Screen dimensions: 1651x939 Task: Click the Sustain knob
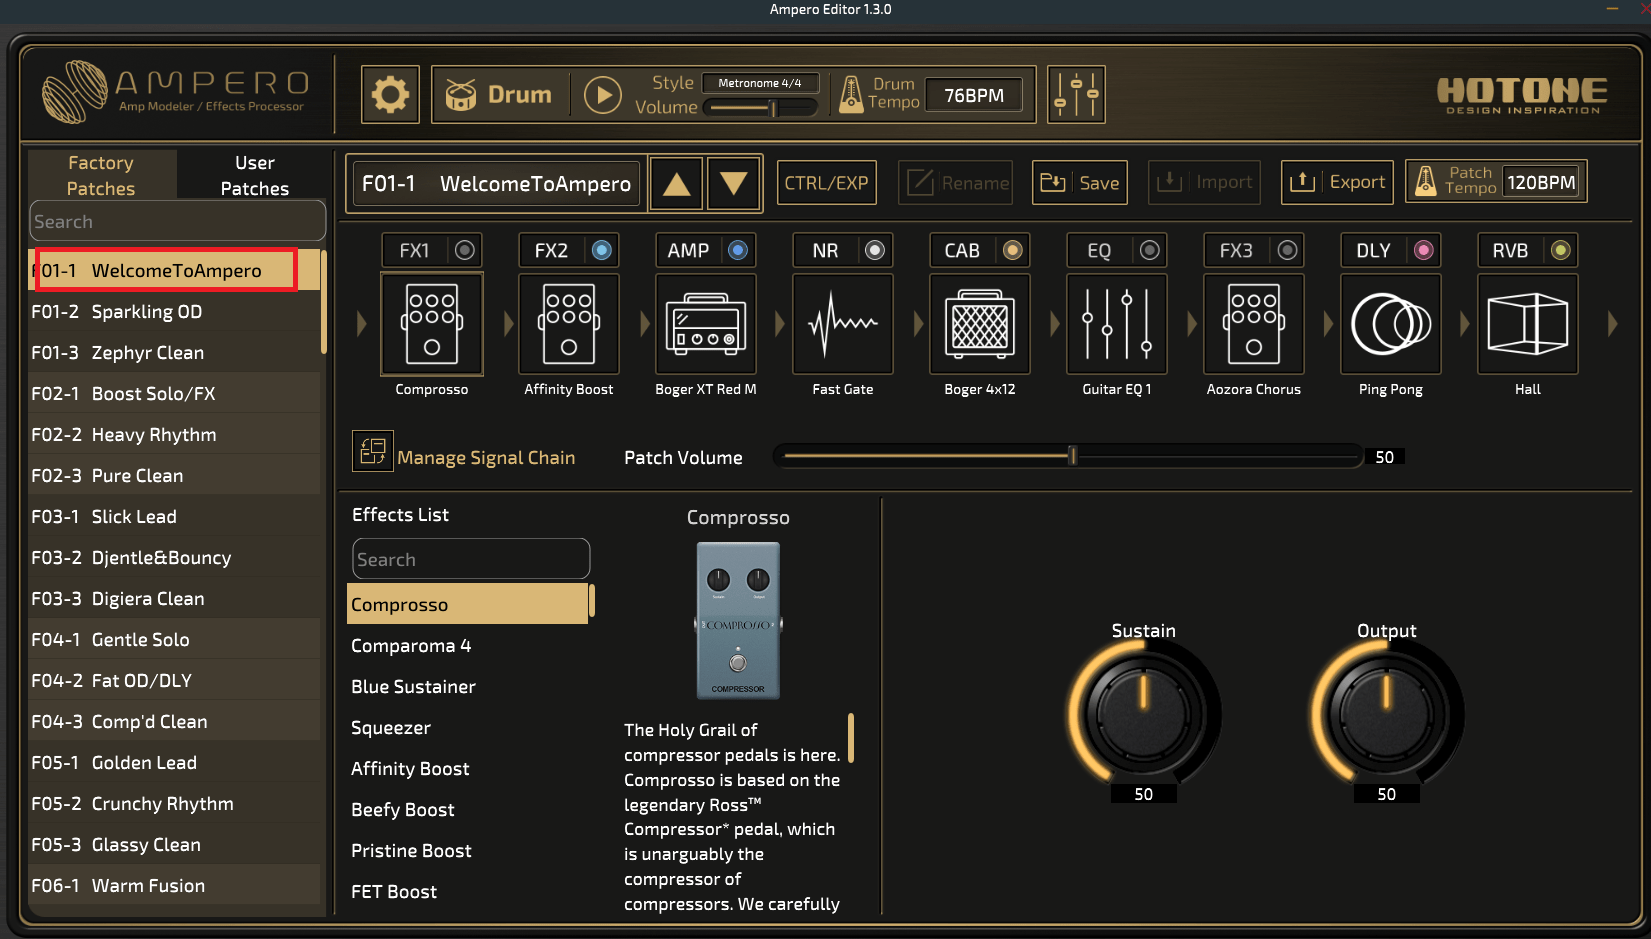(1144, 712)
